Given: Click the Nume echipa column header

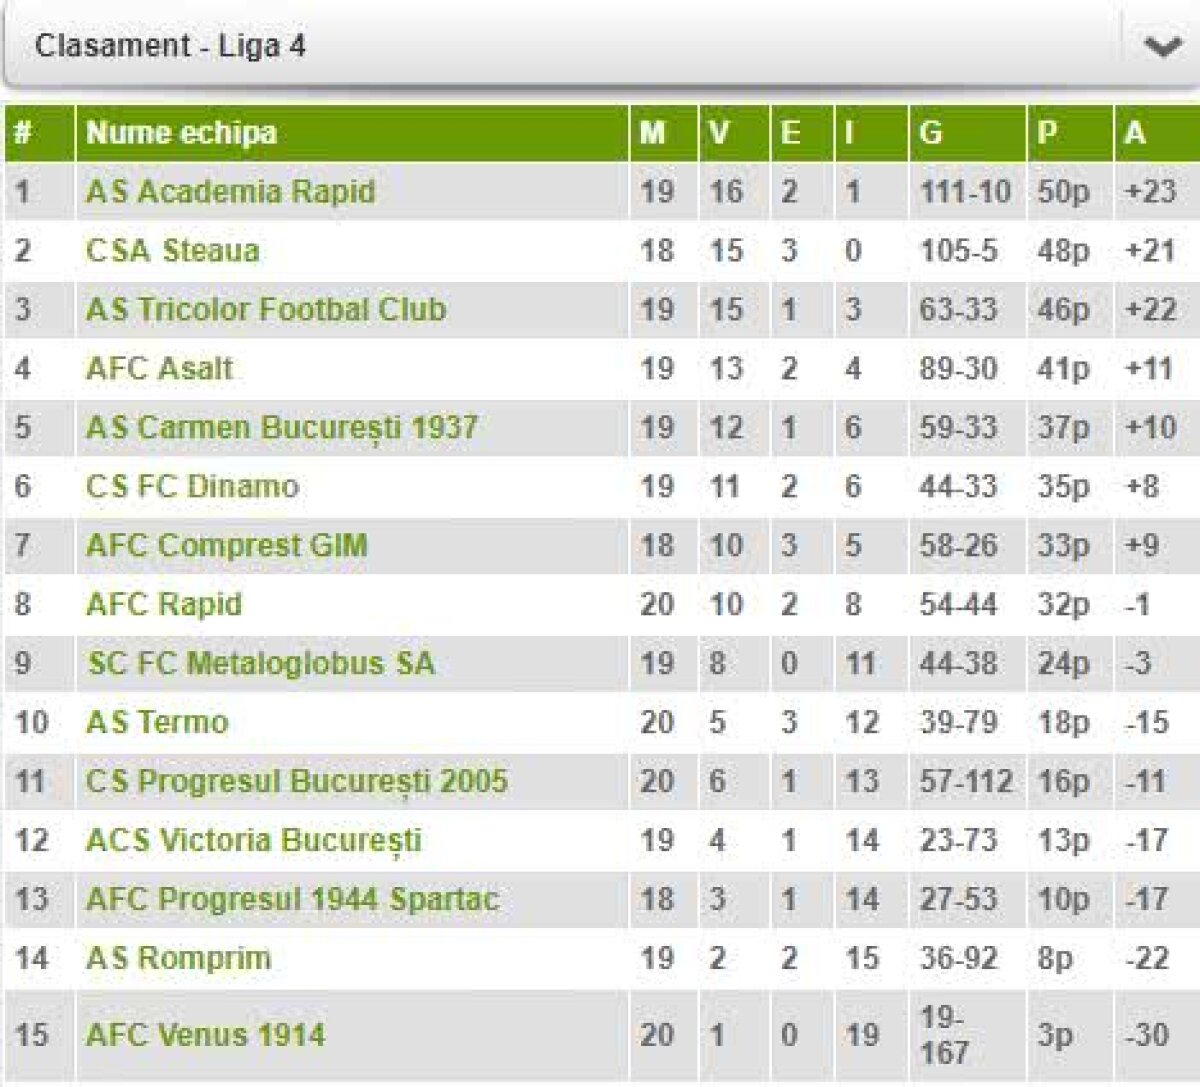Looking at the screenshot, I should (x=181, y=133).
